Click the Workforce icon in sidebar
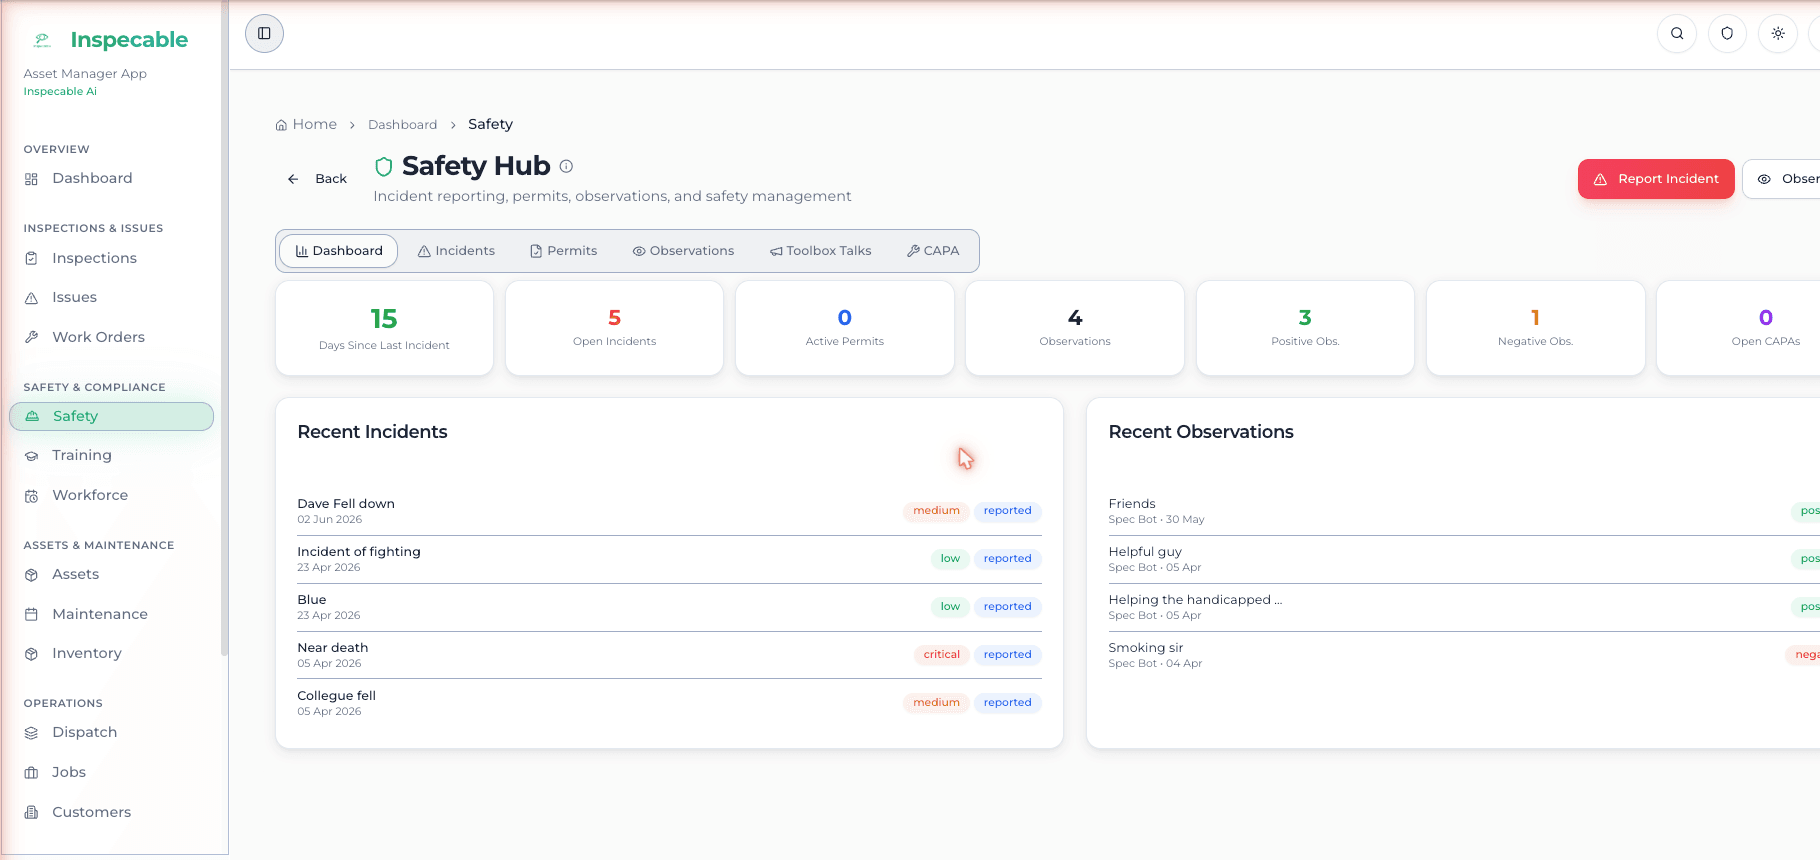 click(x=31, y=496)
